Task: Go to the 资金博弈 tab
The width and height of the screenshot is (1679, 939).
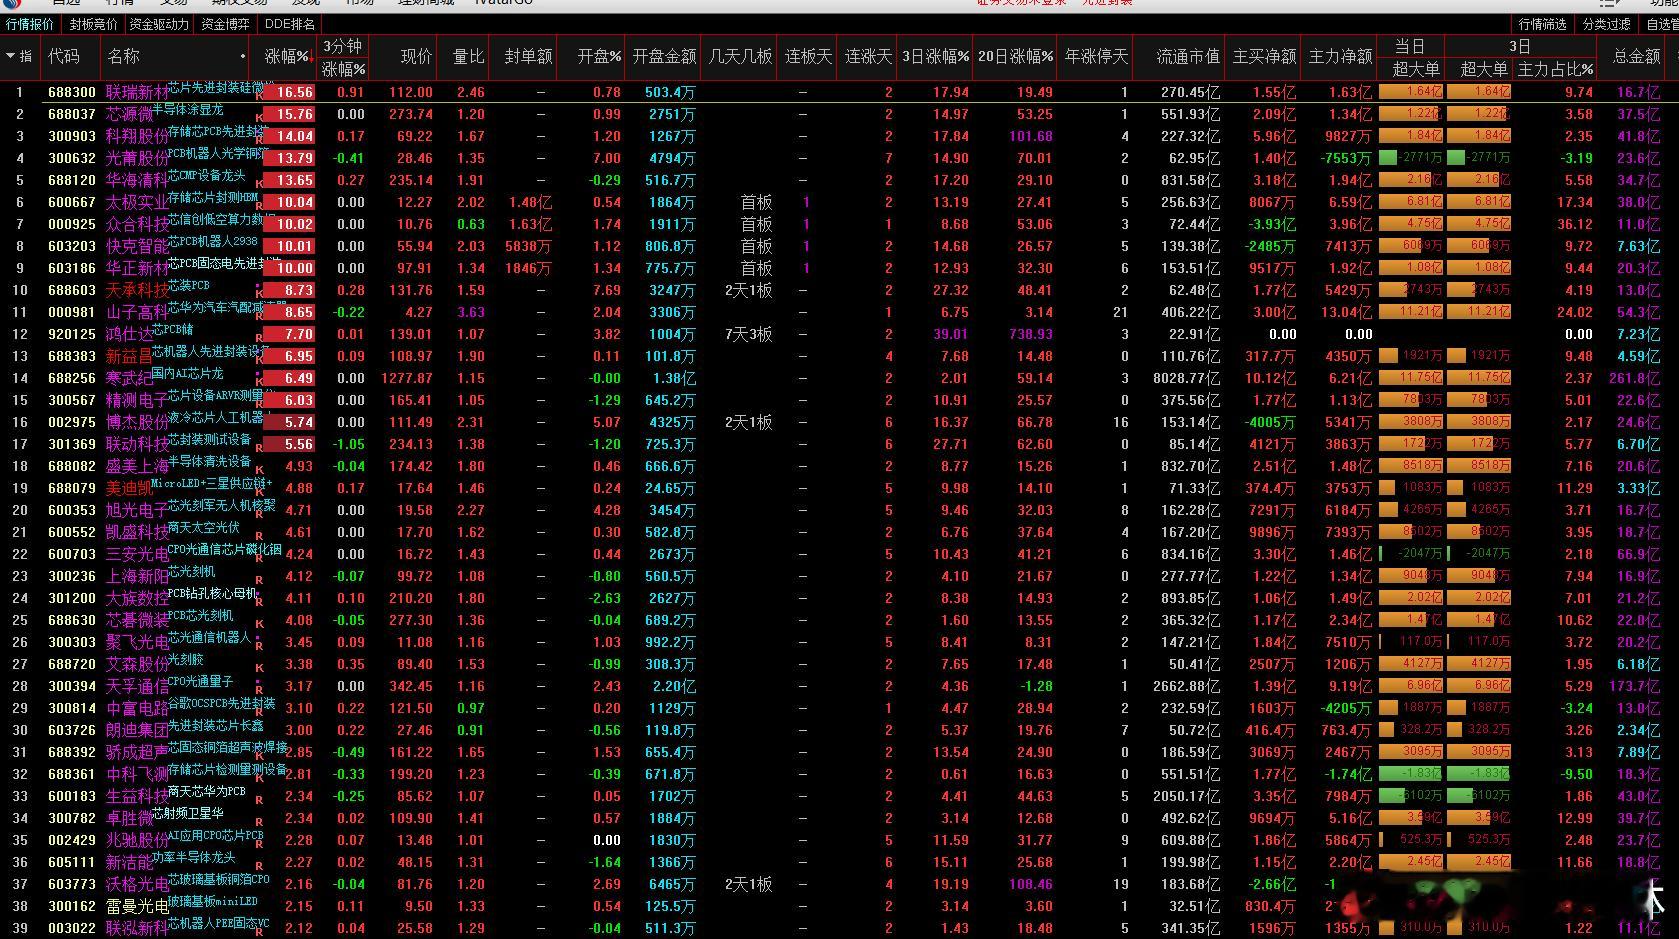Action: (225, 24)
